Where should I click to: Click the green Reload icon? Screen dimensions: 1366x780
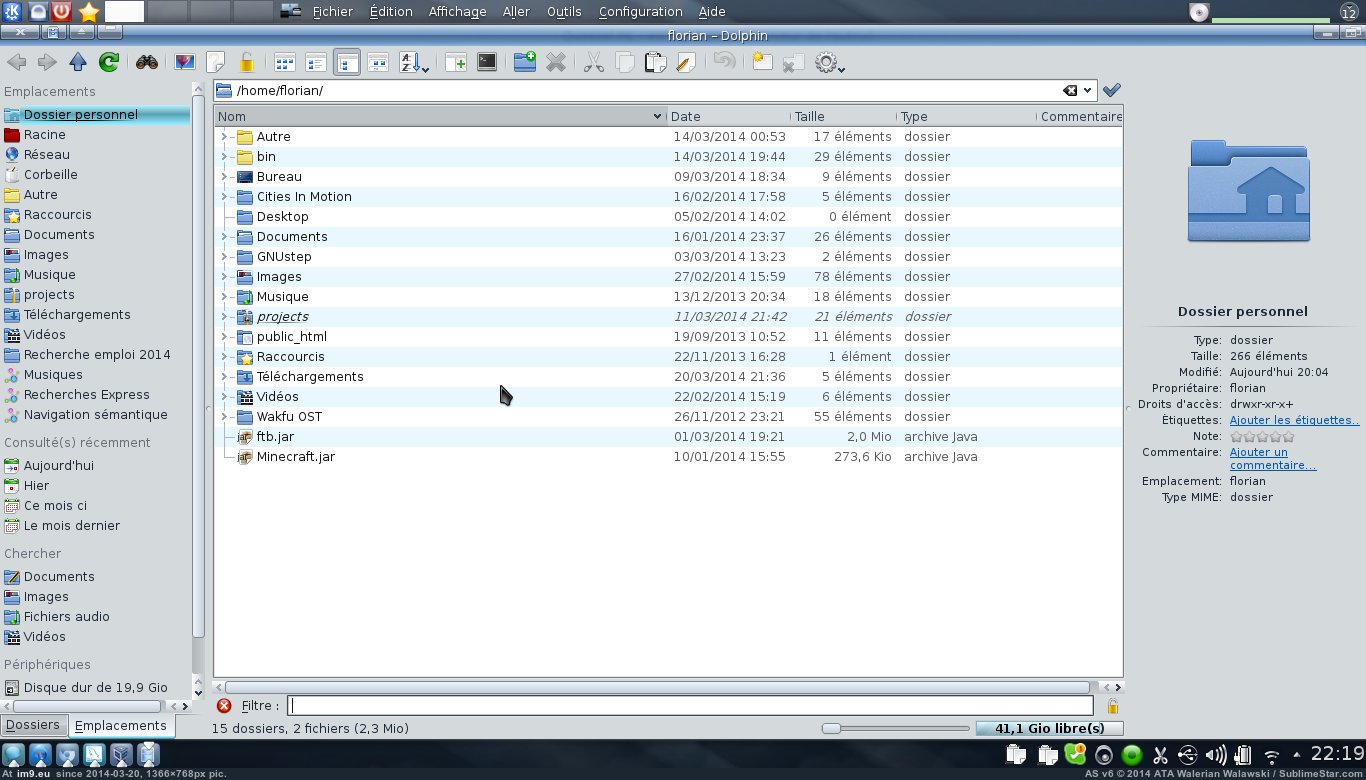108,63
